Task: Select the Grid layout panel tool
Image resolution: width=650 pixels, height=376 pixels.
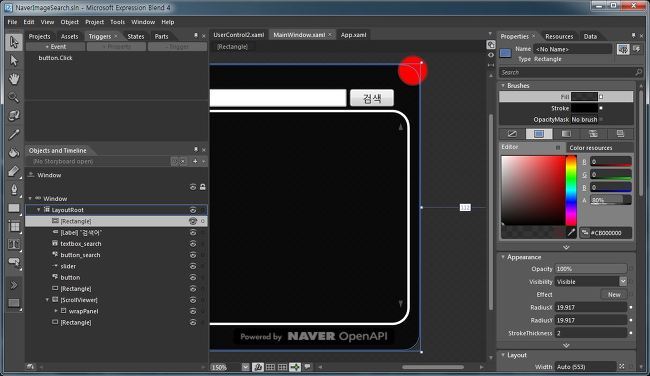Action: 14,226
